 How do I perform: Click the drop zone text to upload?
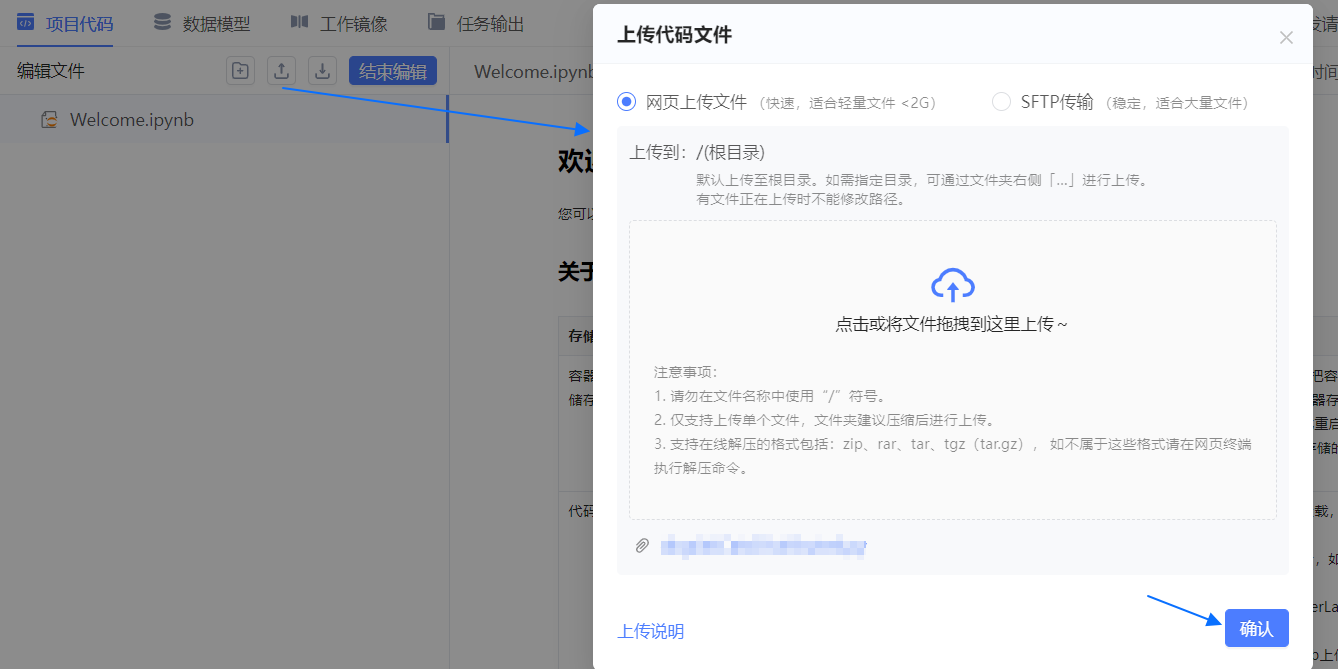coord(951,325)
